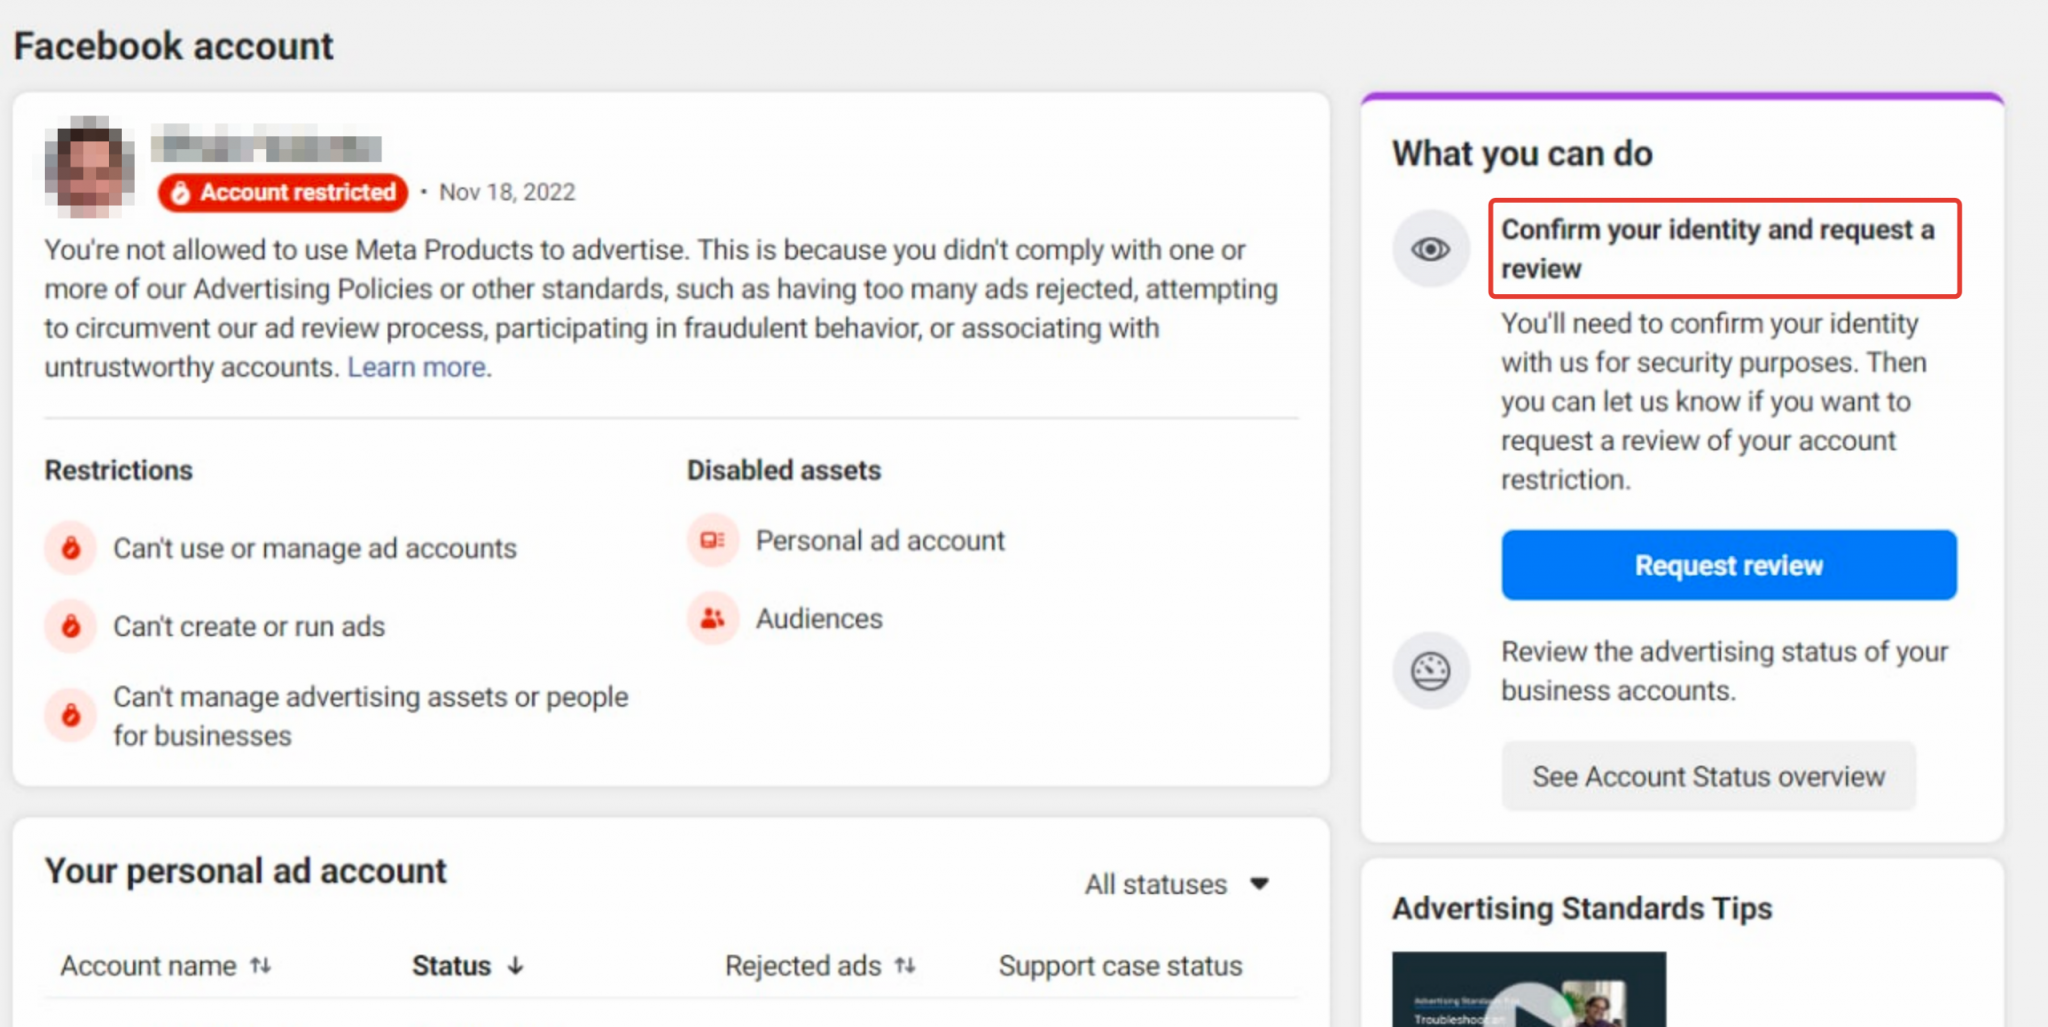This screenshot has width=2048, height=1027.
Task: Click the Support case status column header
Action: pyautogui.click(x=1120, y=966)
